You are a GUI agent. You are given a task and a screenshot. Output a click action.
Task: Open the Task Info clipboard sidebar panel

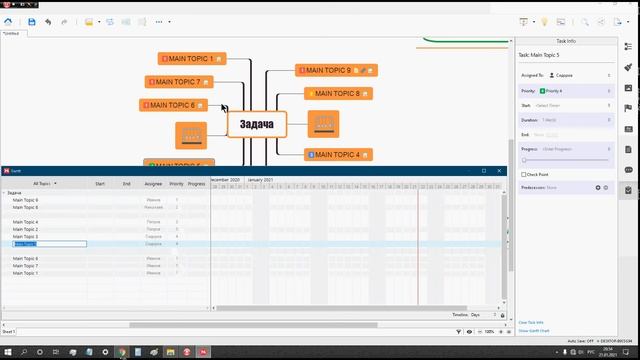[x=629, y=190]
